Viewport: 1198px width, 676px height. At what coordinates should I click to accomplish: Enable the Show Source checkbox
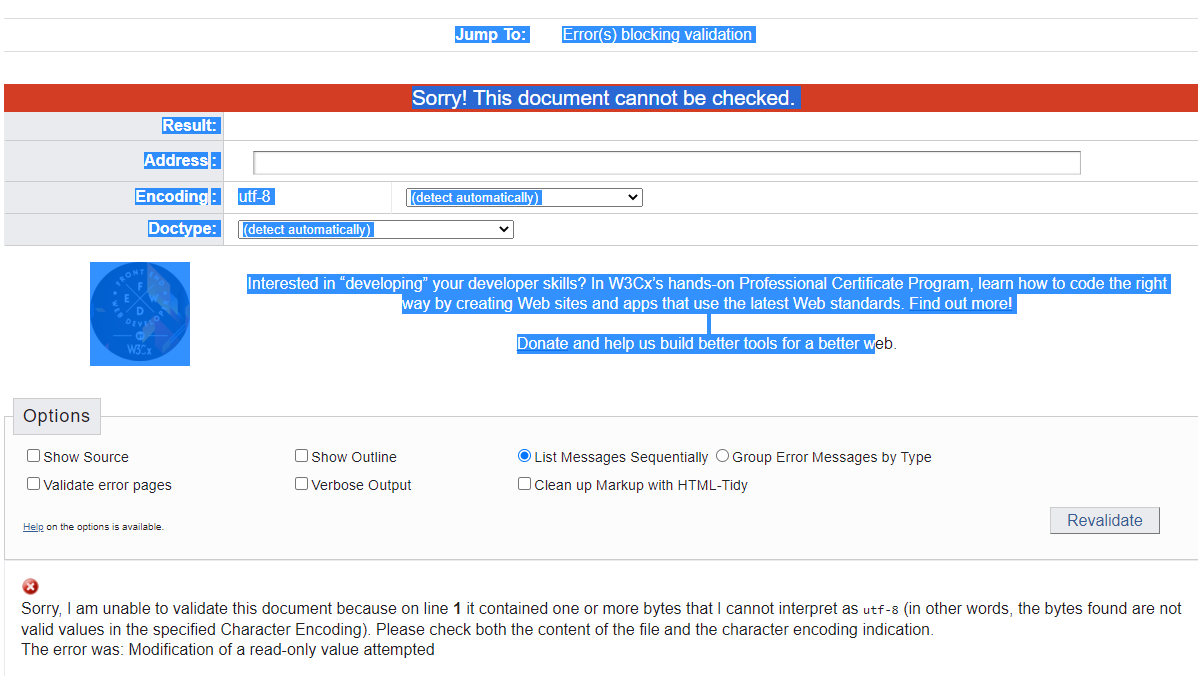(34, 456)
